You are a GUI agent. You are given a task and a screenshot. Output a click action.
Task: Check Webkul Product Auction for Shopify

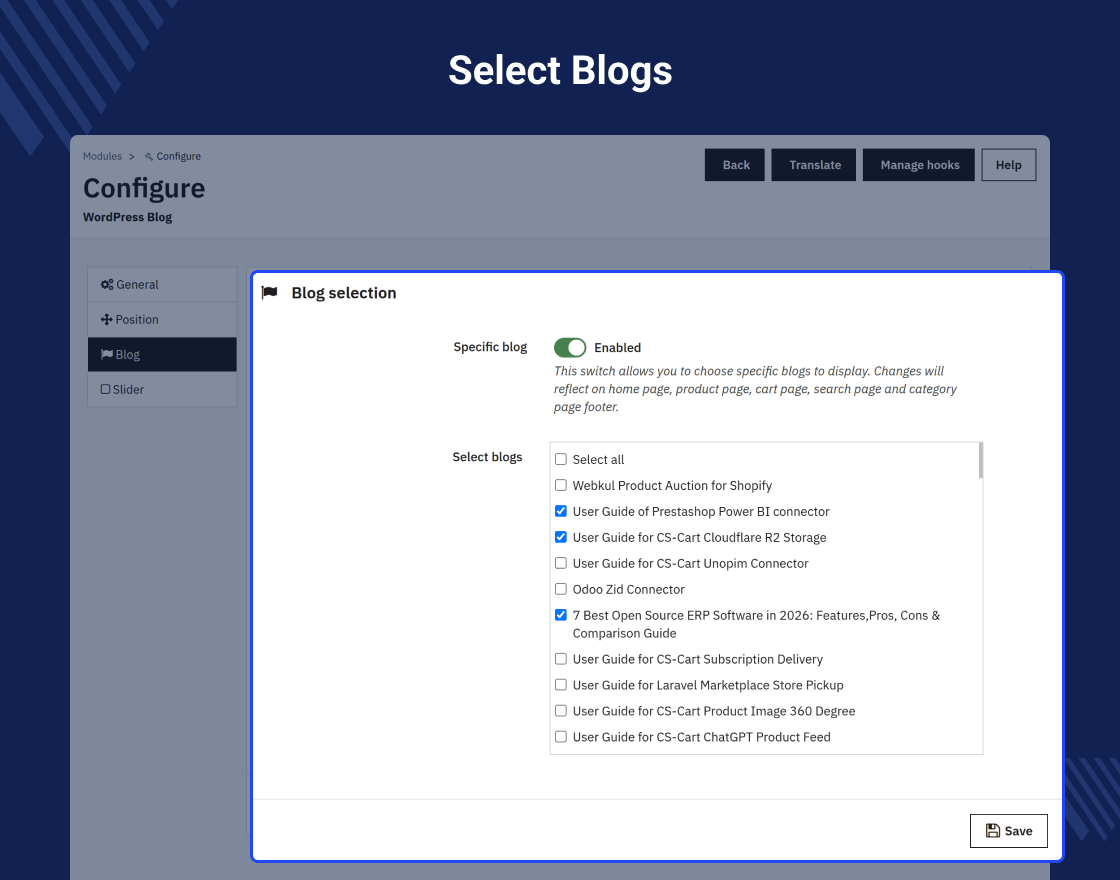click(561, 485)
